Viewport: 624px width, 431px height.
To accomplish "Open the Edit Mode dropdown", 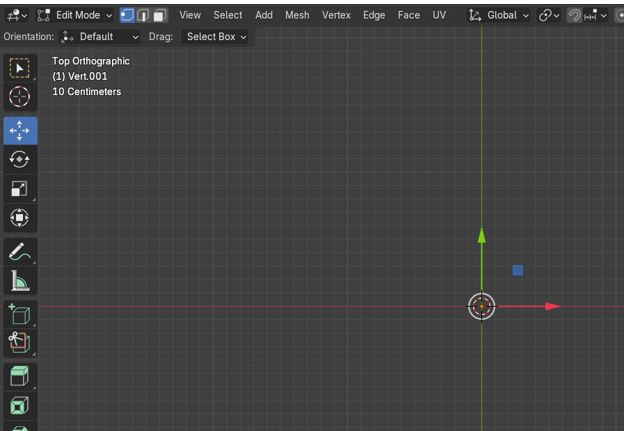I will pos(75,15).
